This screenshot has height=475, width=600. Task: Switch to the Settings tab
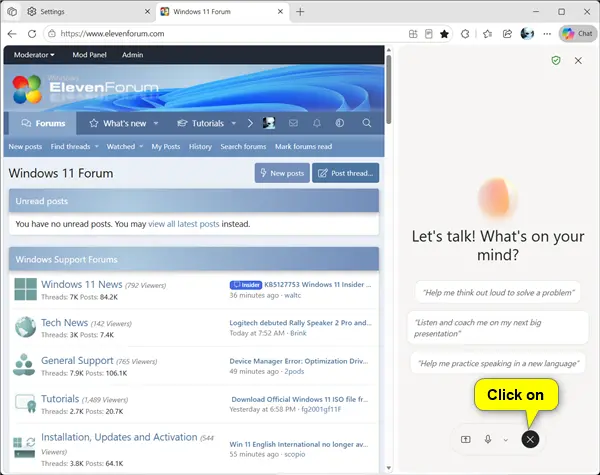(88, 11)
